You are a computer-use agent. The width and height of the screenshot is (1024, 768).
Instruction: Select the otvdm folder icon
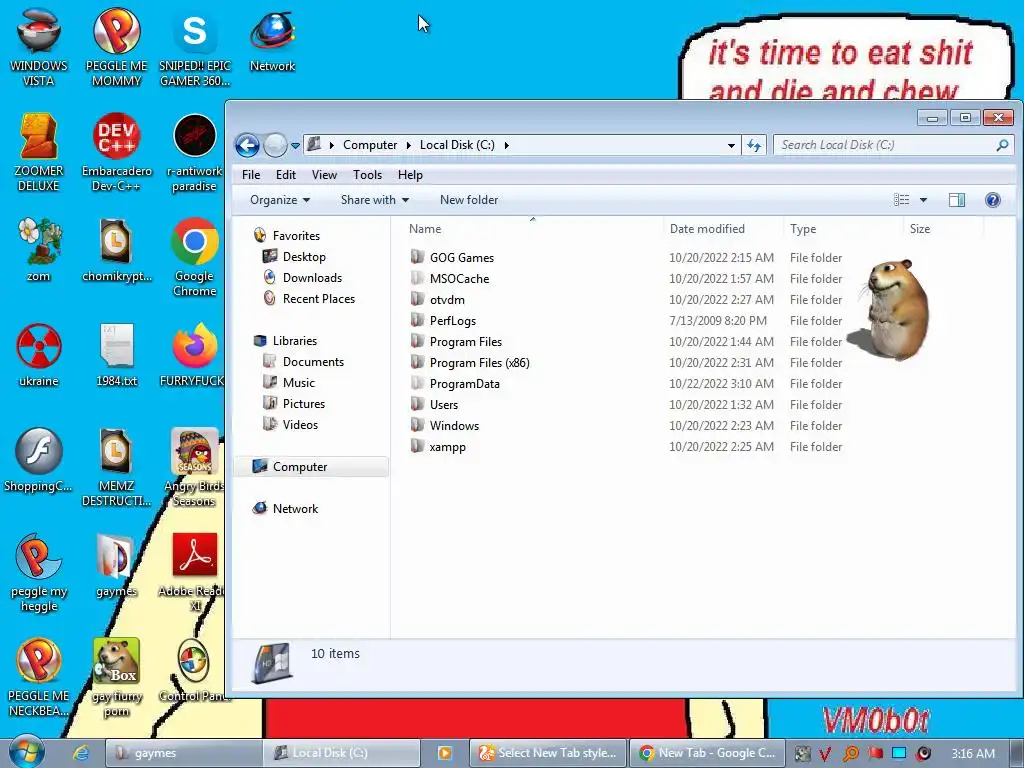417,299
